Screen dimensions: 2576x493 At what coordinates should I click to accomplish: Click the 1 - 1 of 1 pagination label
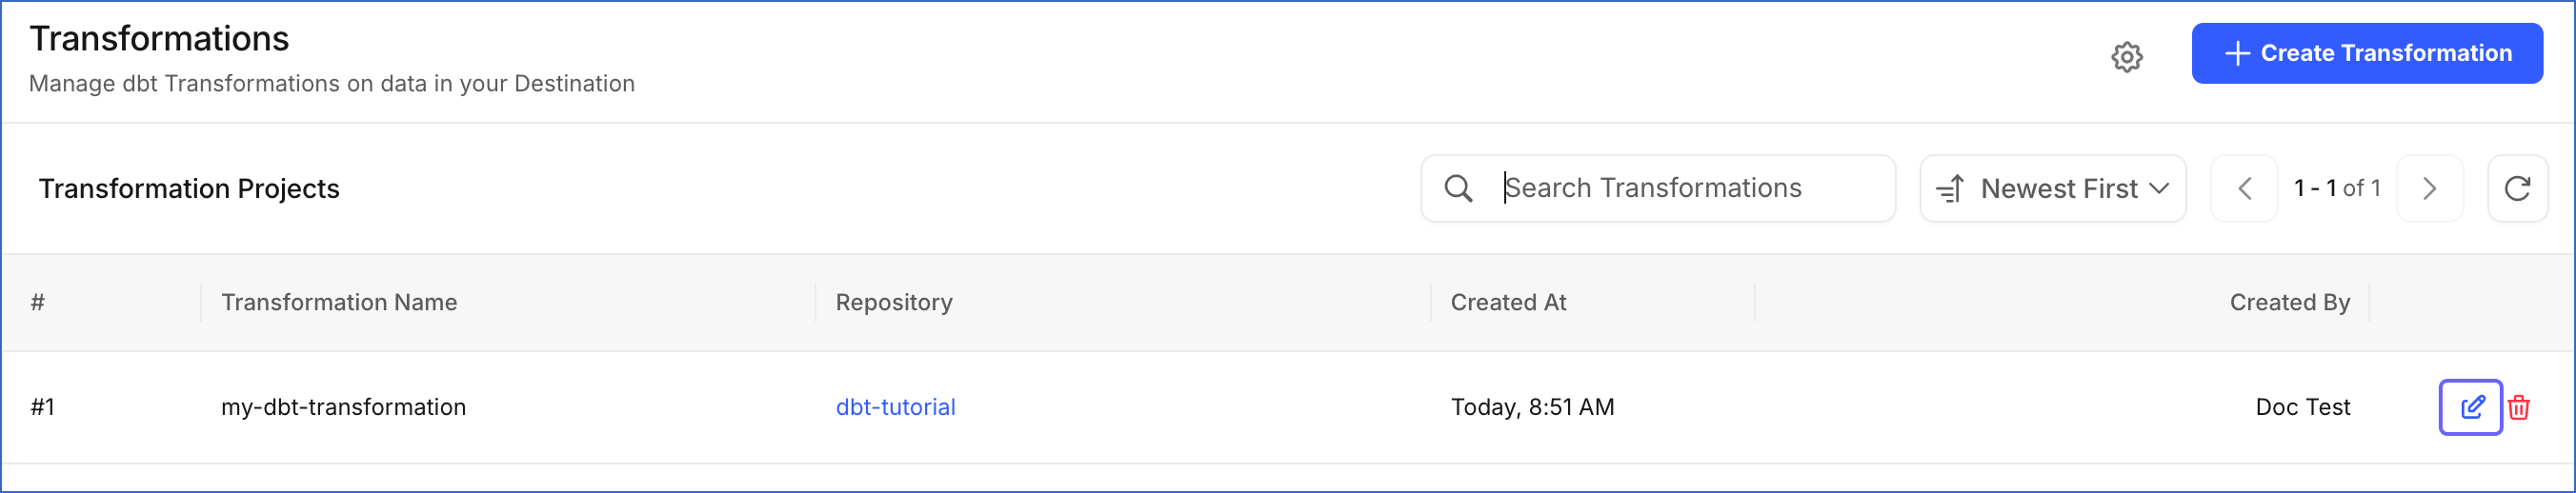coord(2337,188)
